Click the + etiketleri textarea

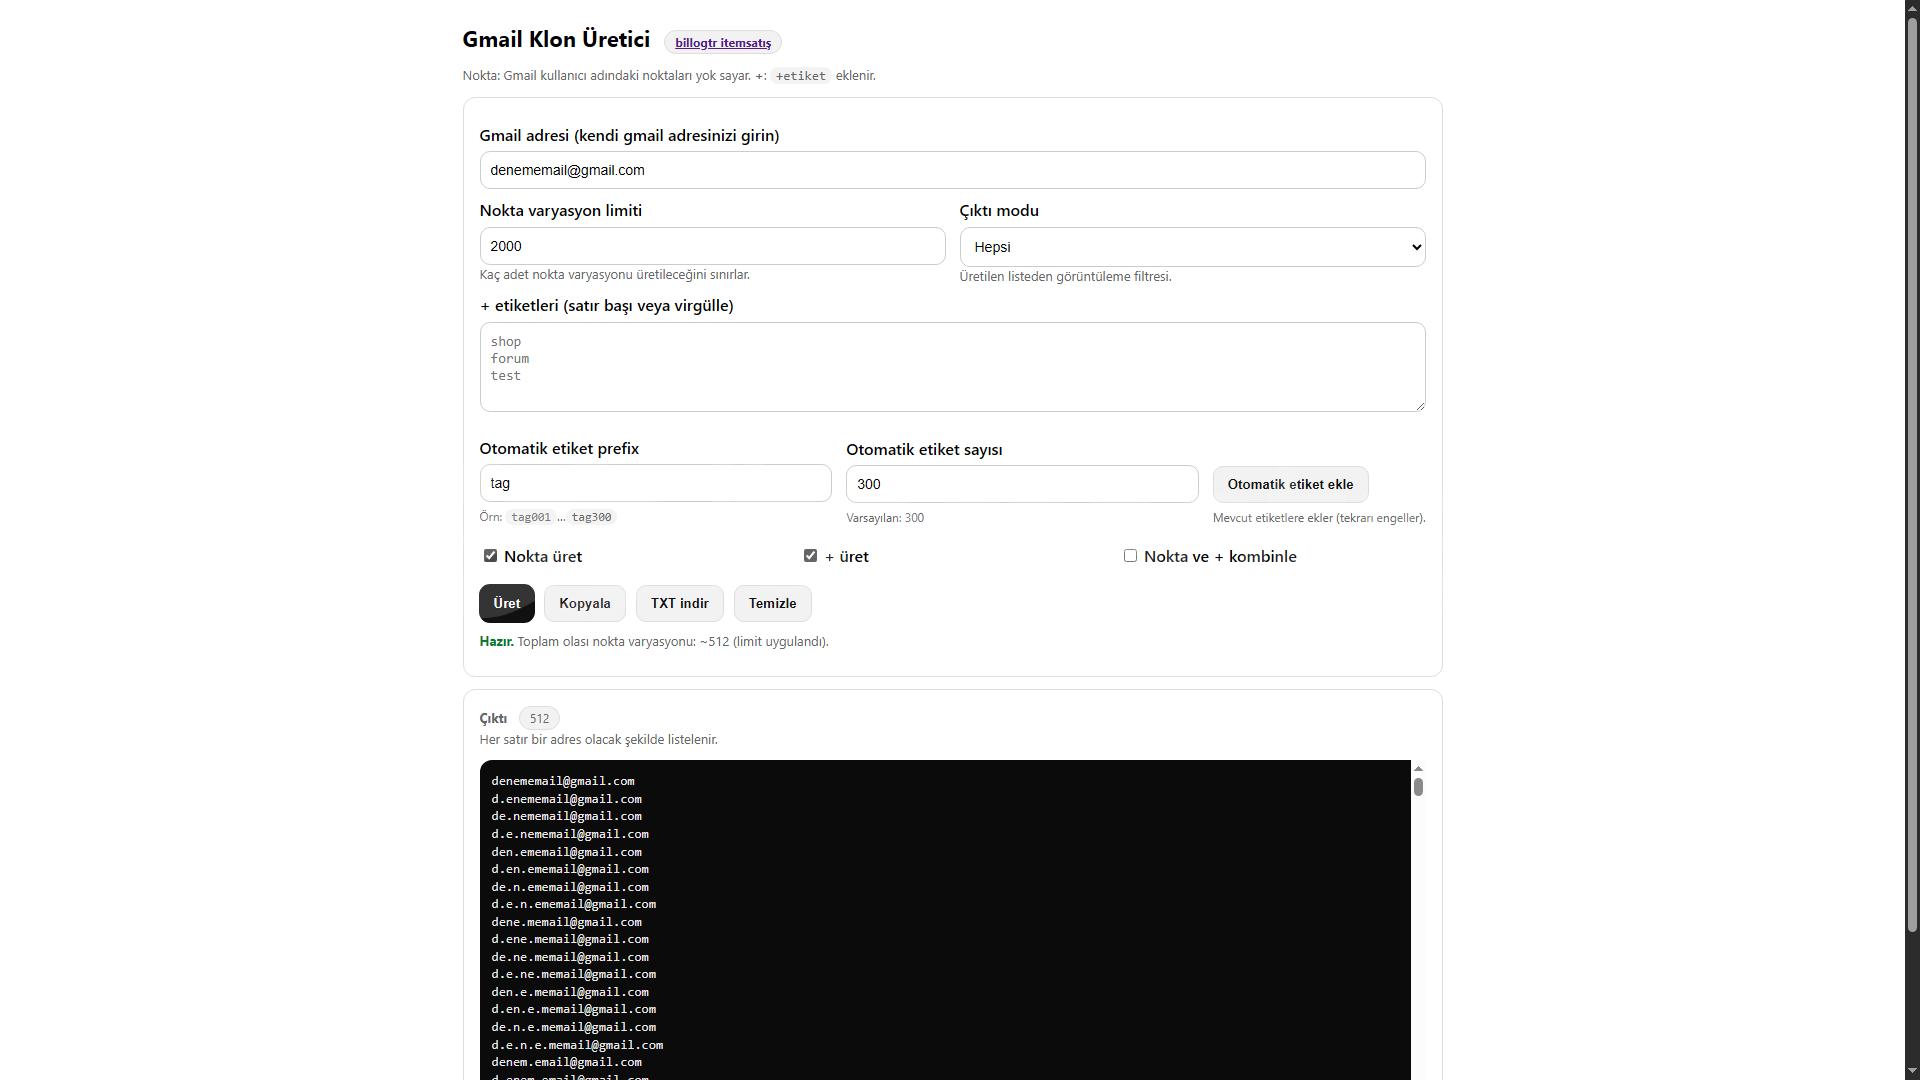(952, 367)
